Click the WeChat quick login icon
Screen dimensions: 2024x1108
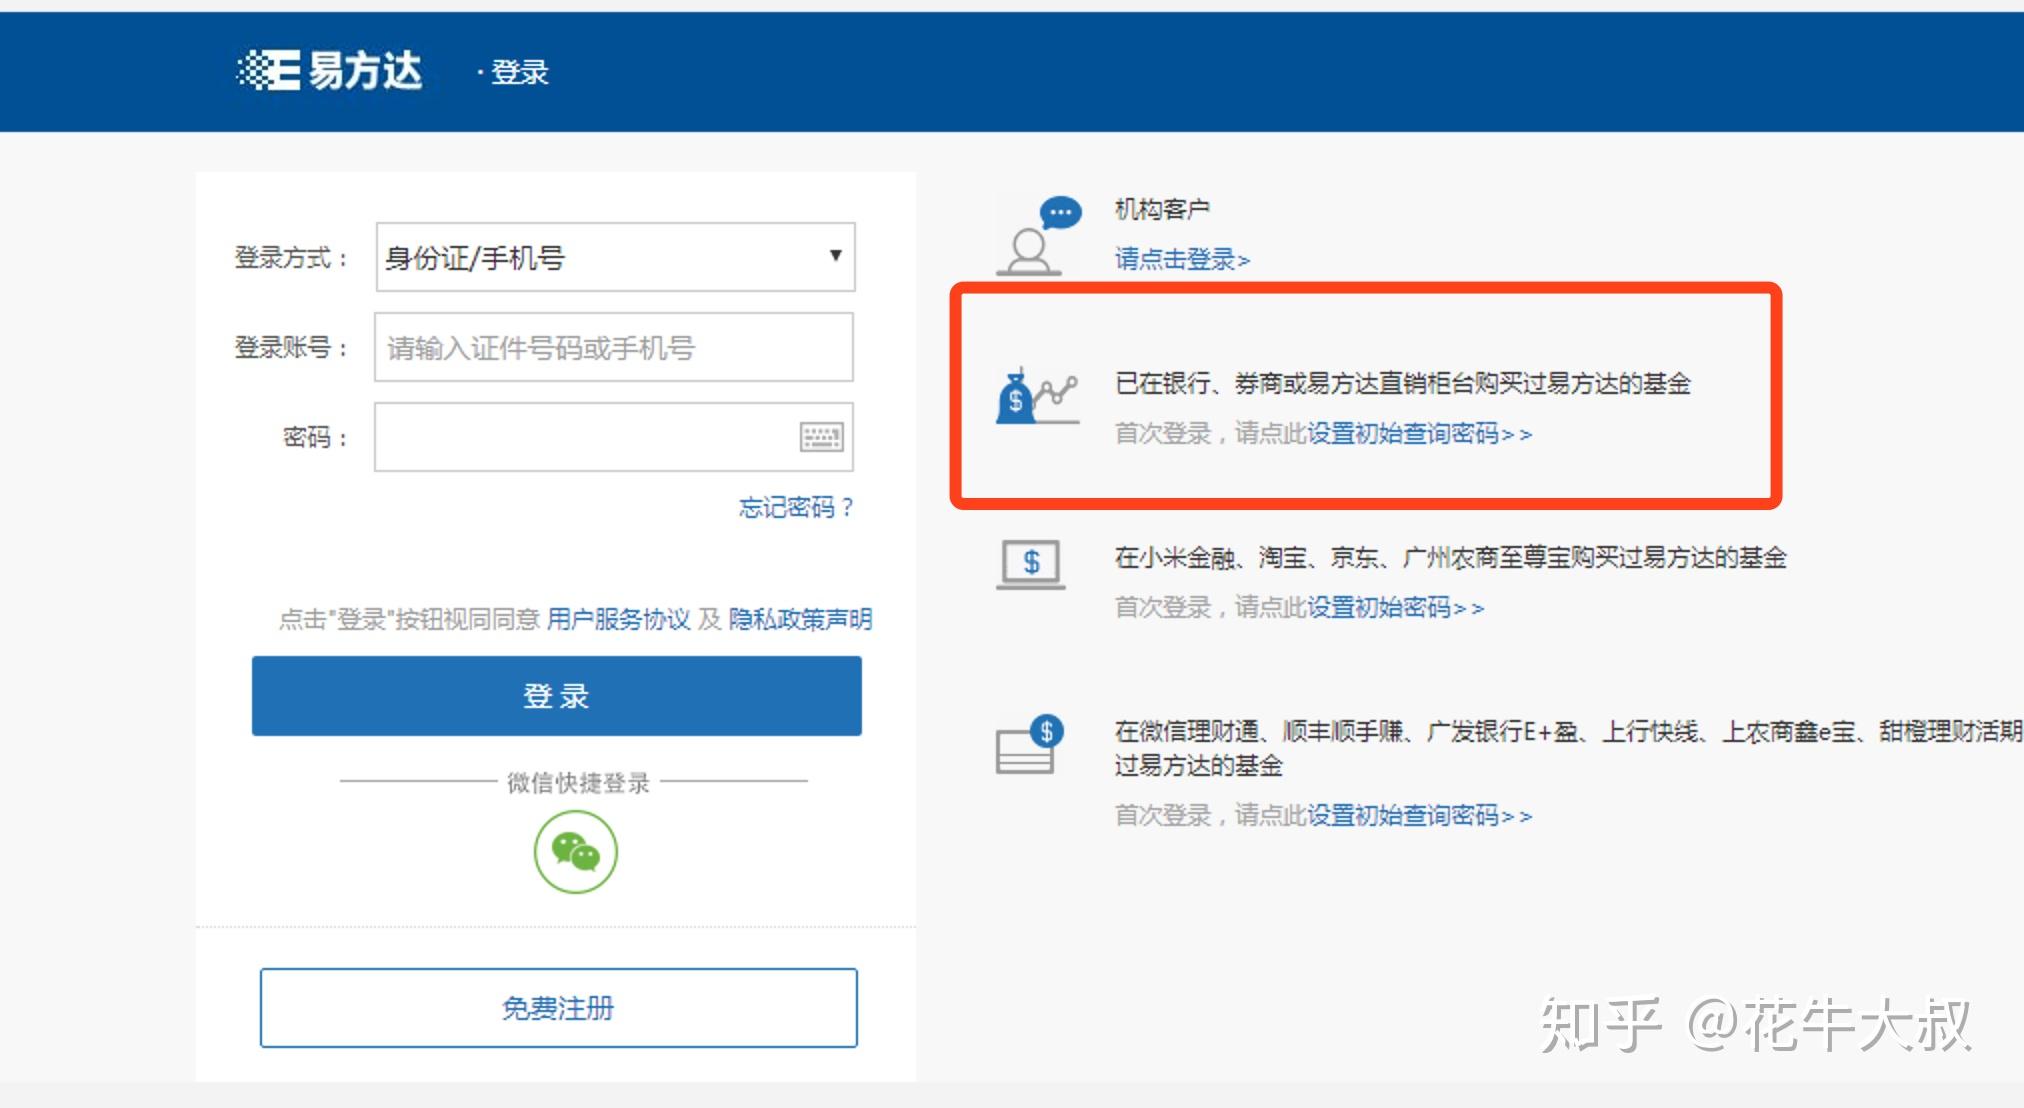point(575,852)
